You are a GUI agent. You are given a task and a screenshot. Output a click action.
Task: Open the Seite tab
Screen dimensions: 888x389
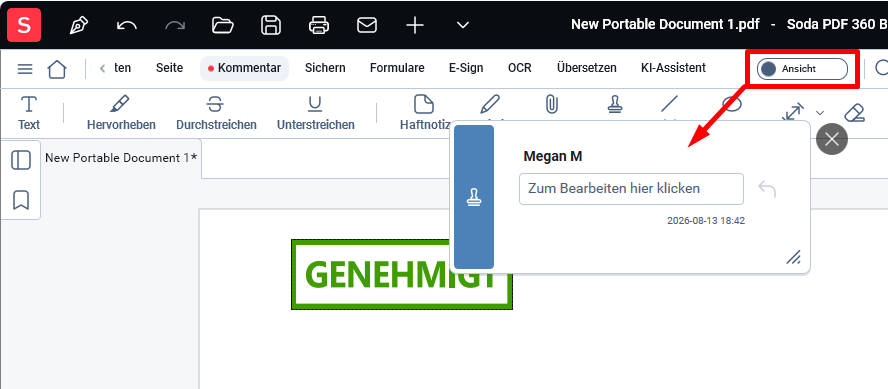click(x=169, y=68)
